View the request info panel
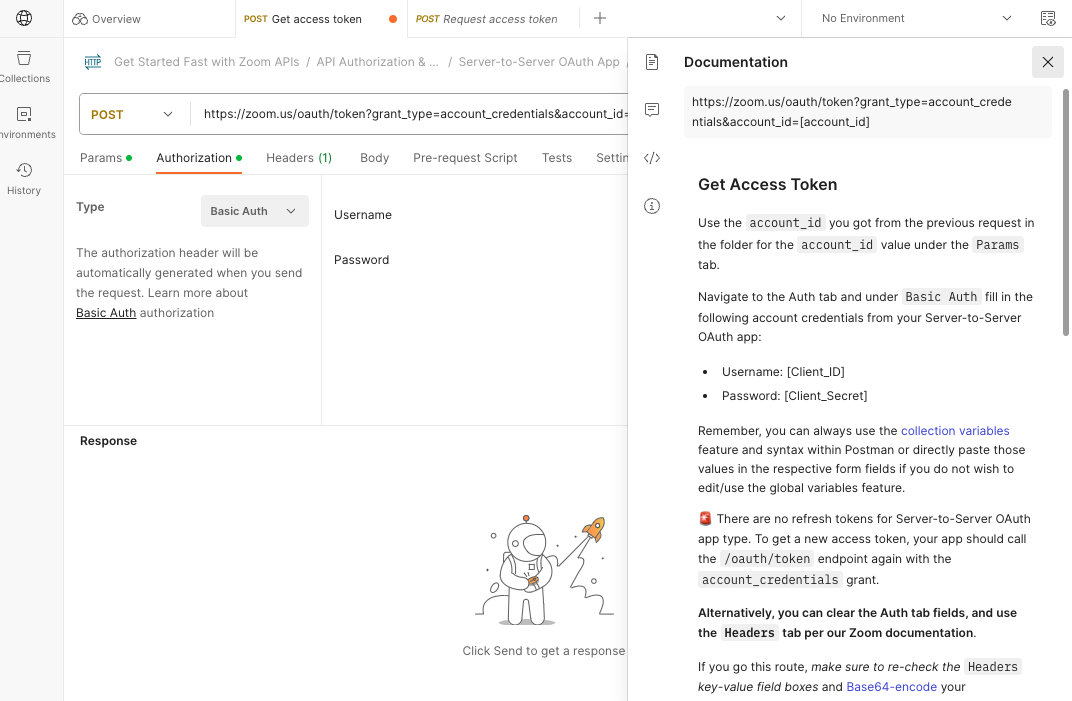Screen dimensions: 1072x701 [652, 205]
